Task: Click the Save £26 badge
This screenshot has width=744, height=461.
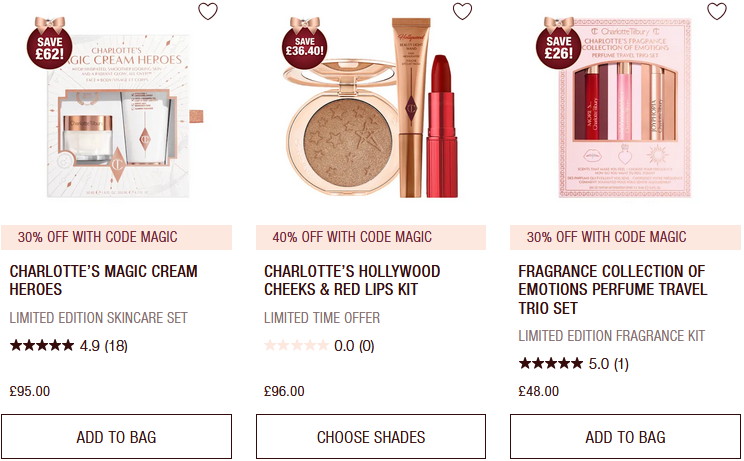Action: 558,43
